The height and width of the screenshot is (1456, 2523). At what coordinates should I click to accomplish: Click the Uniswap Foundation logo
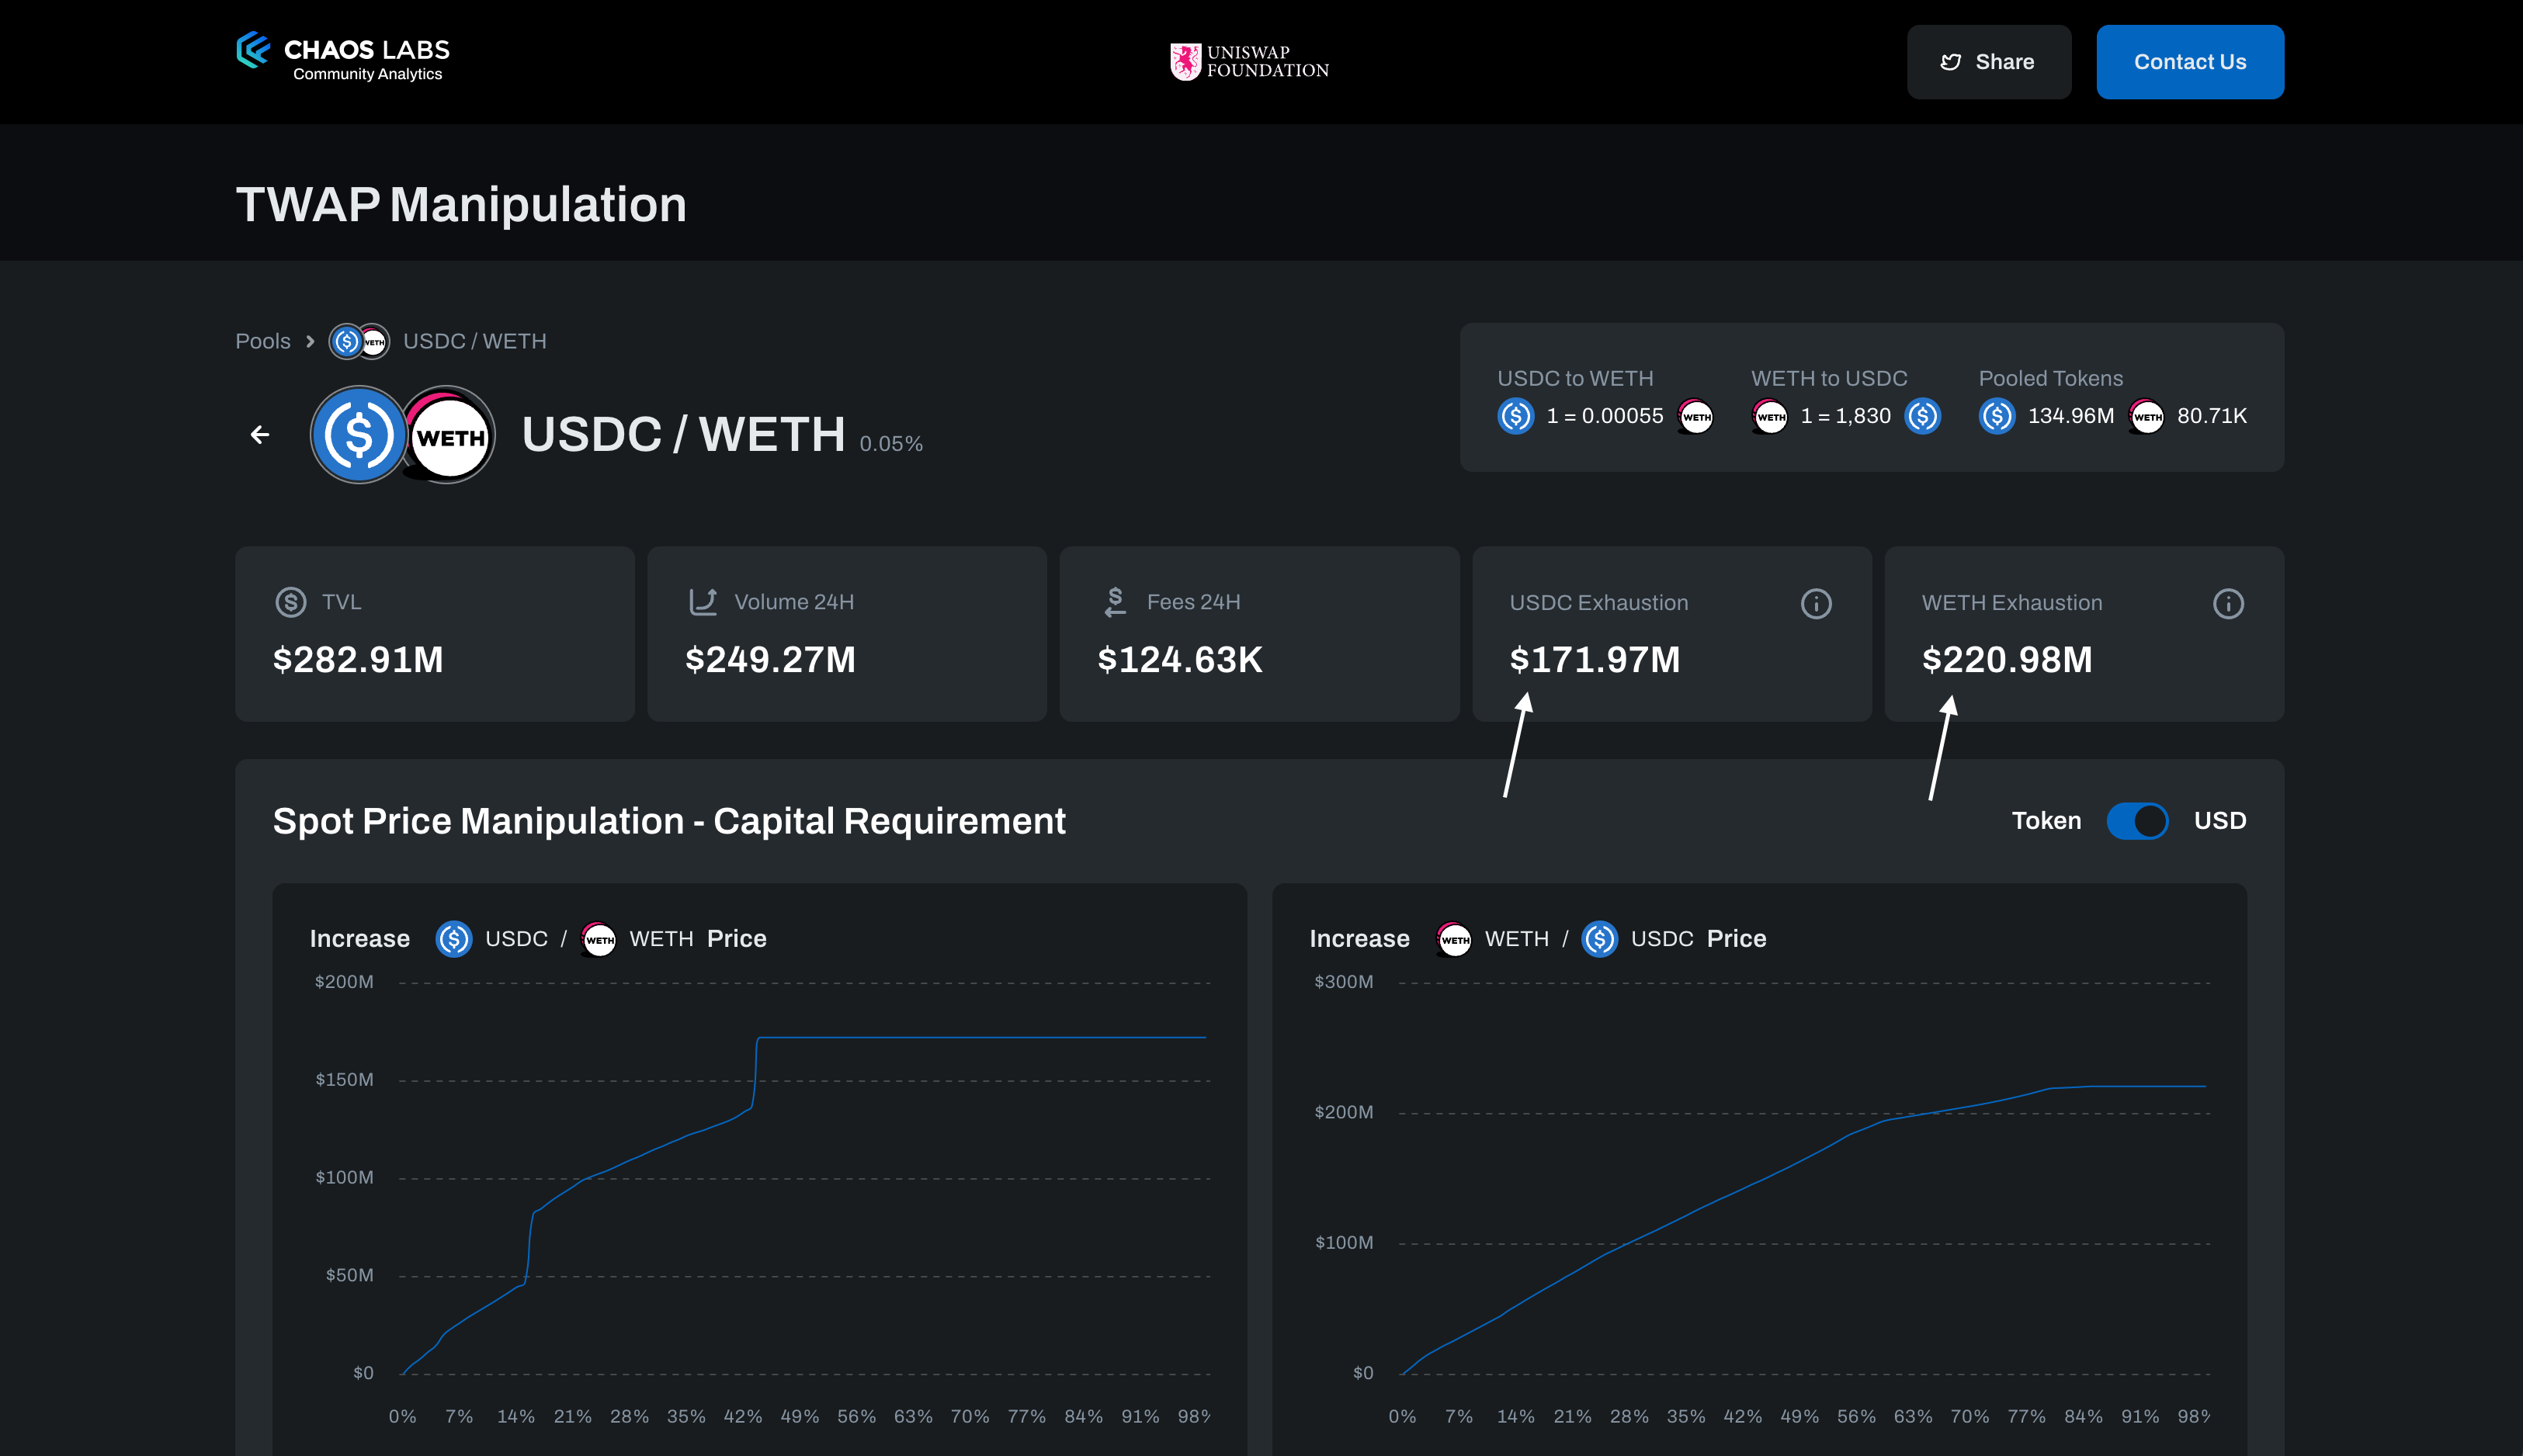click(1248, 61)
